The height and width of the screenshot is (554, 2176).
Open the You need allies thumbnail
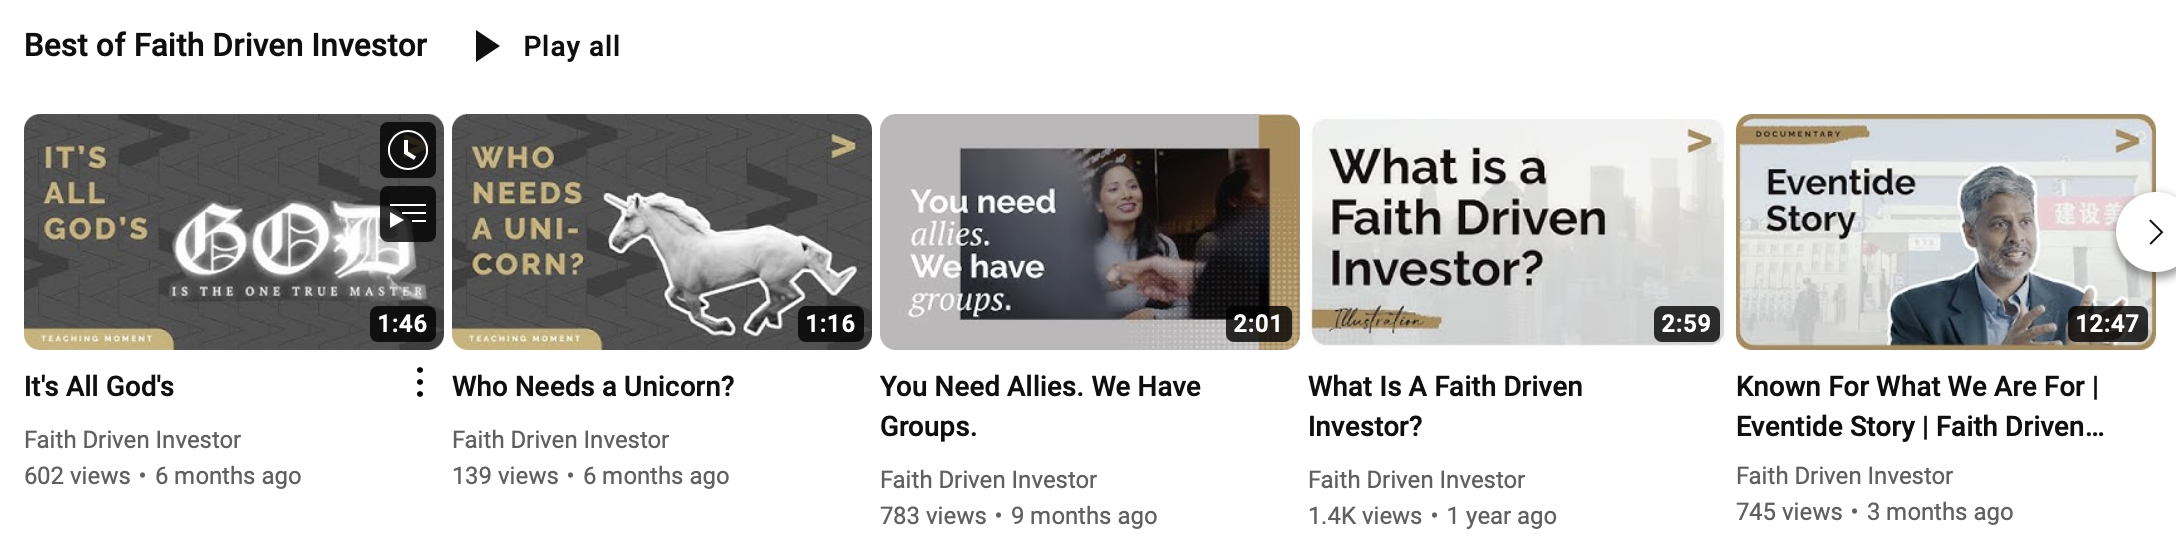coord(1090,232)
